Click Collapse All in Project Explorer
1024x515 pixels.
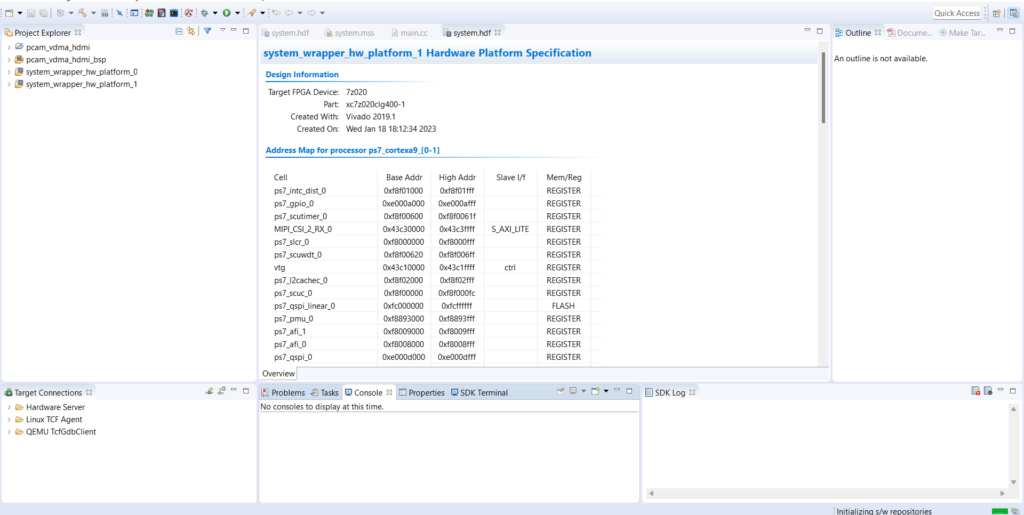tap(179, 32)
